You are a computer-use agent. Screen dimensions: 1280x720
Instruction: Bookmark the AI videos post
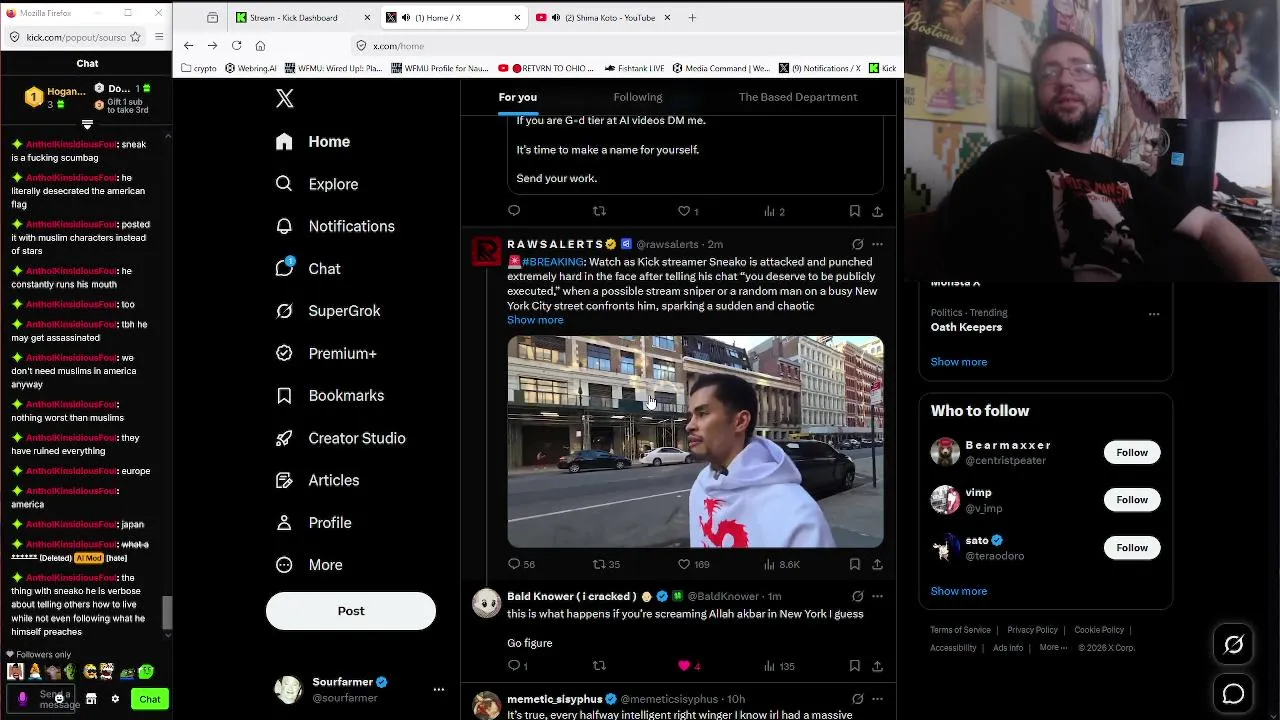coord(854,211)
